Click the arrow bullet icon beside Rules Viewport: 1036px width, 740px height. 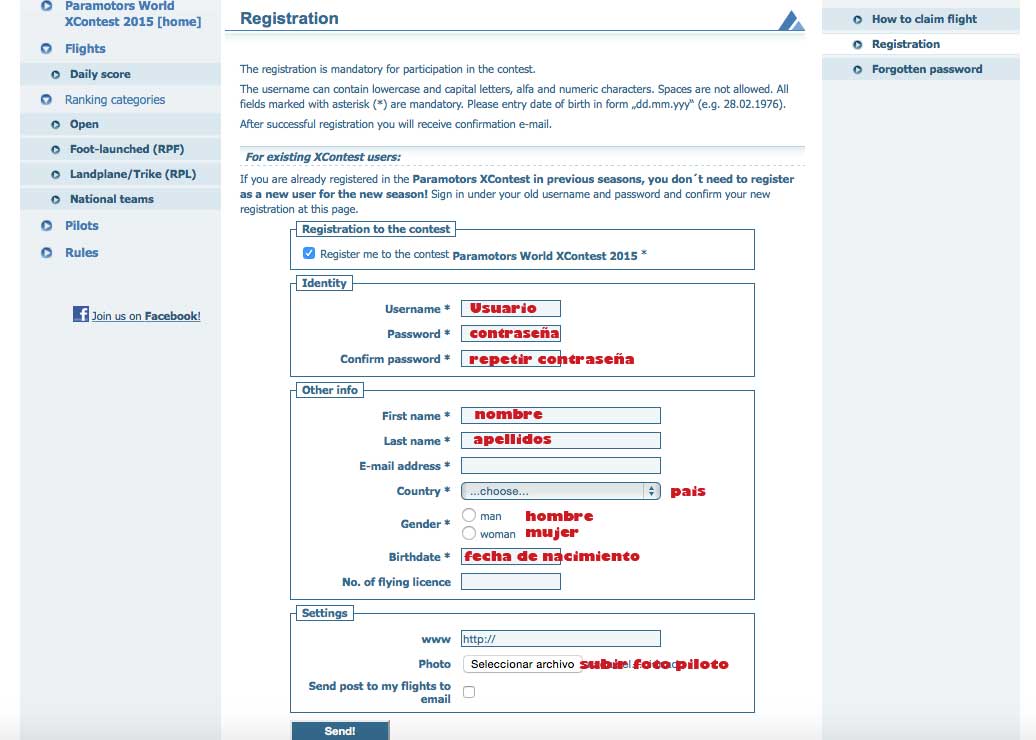(46, 253)
